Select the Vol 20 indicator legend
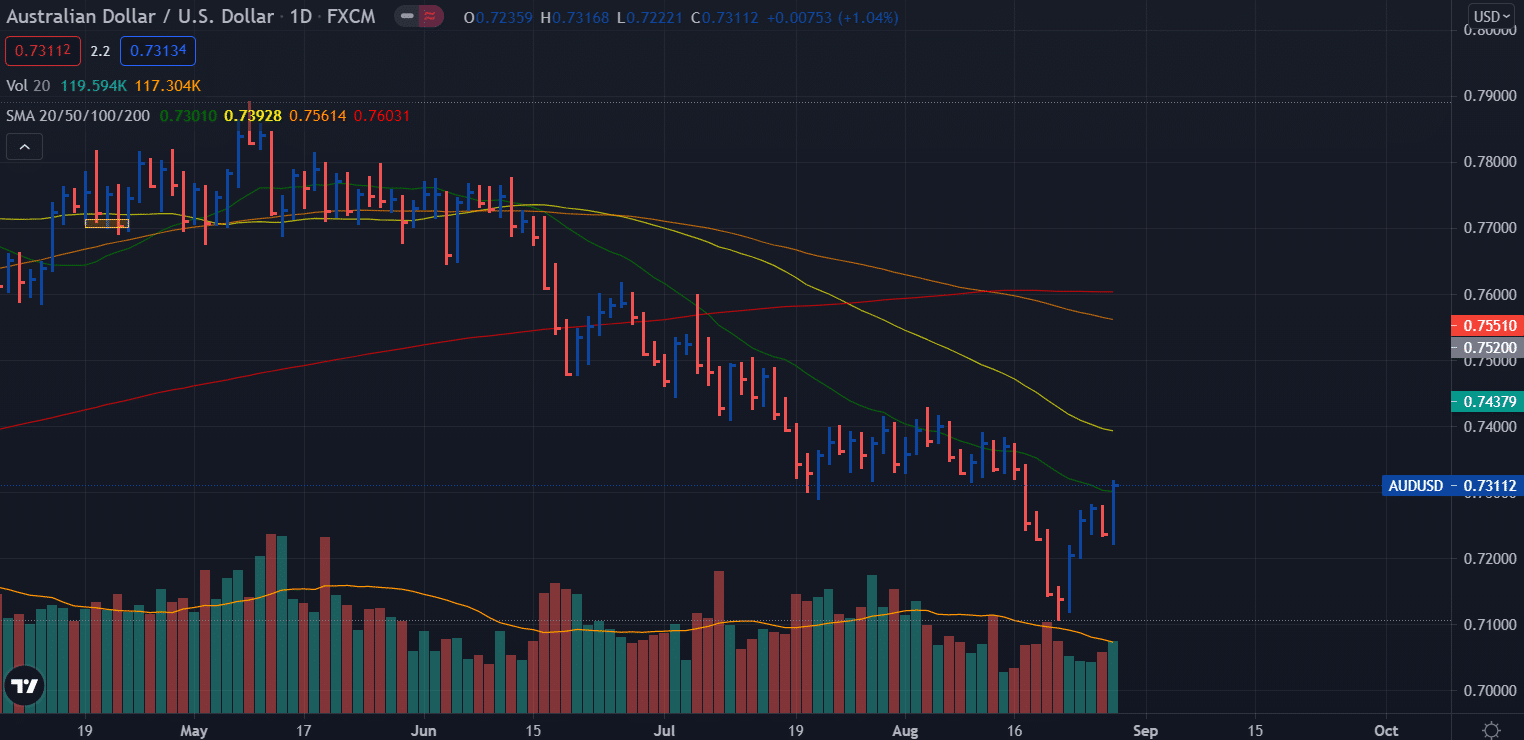 click(27, 86)
